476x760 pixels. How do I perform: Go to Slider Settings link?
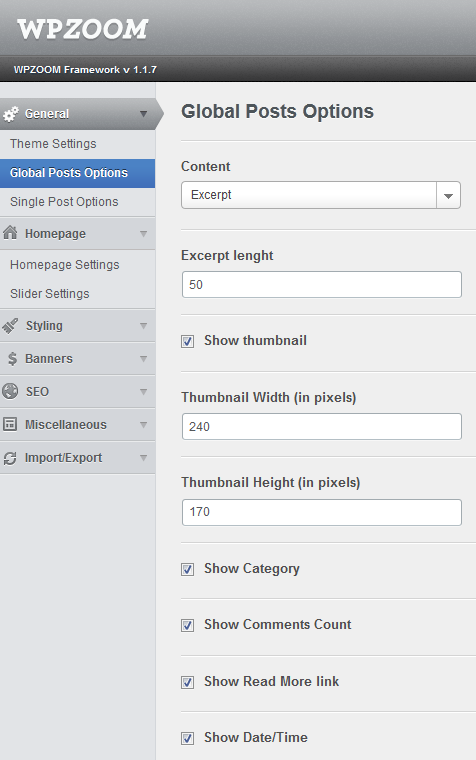[x=49, y=294]
